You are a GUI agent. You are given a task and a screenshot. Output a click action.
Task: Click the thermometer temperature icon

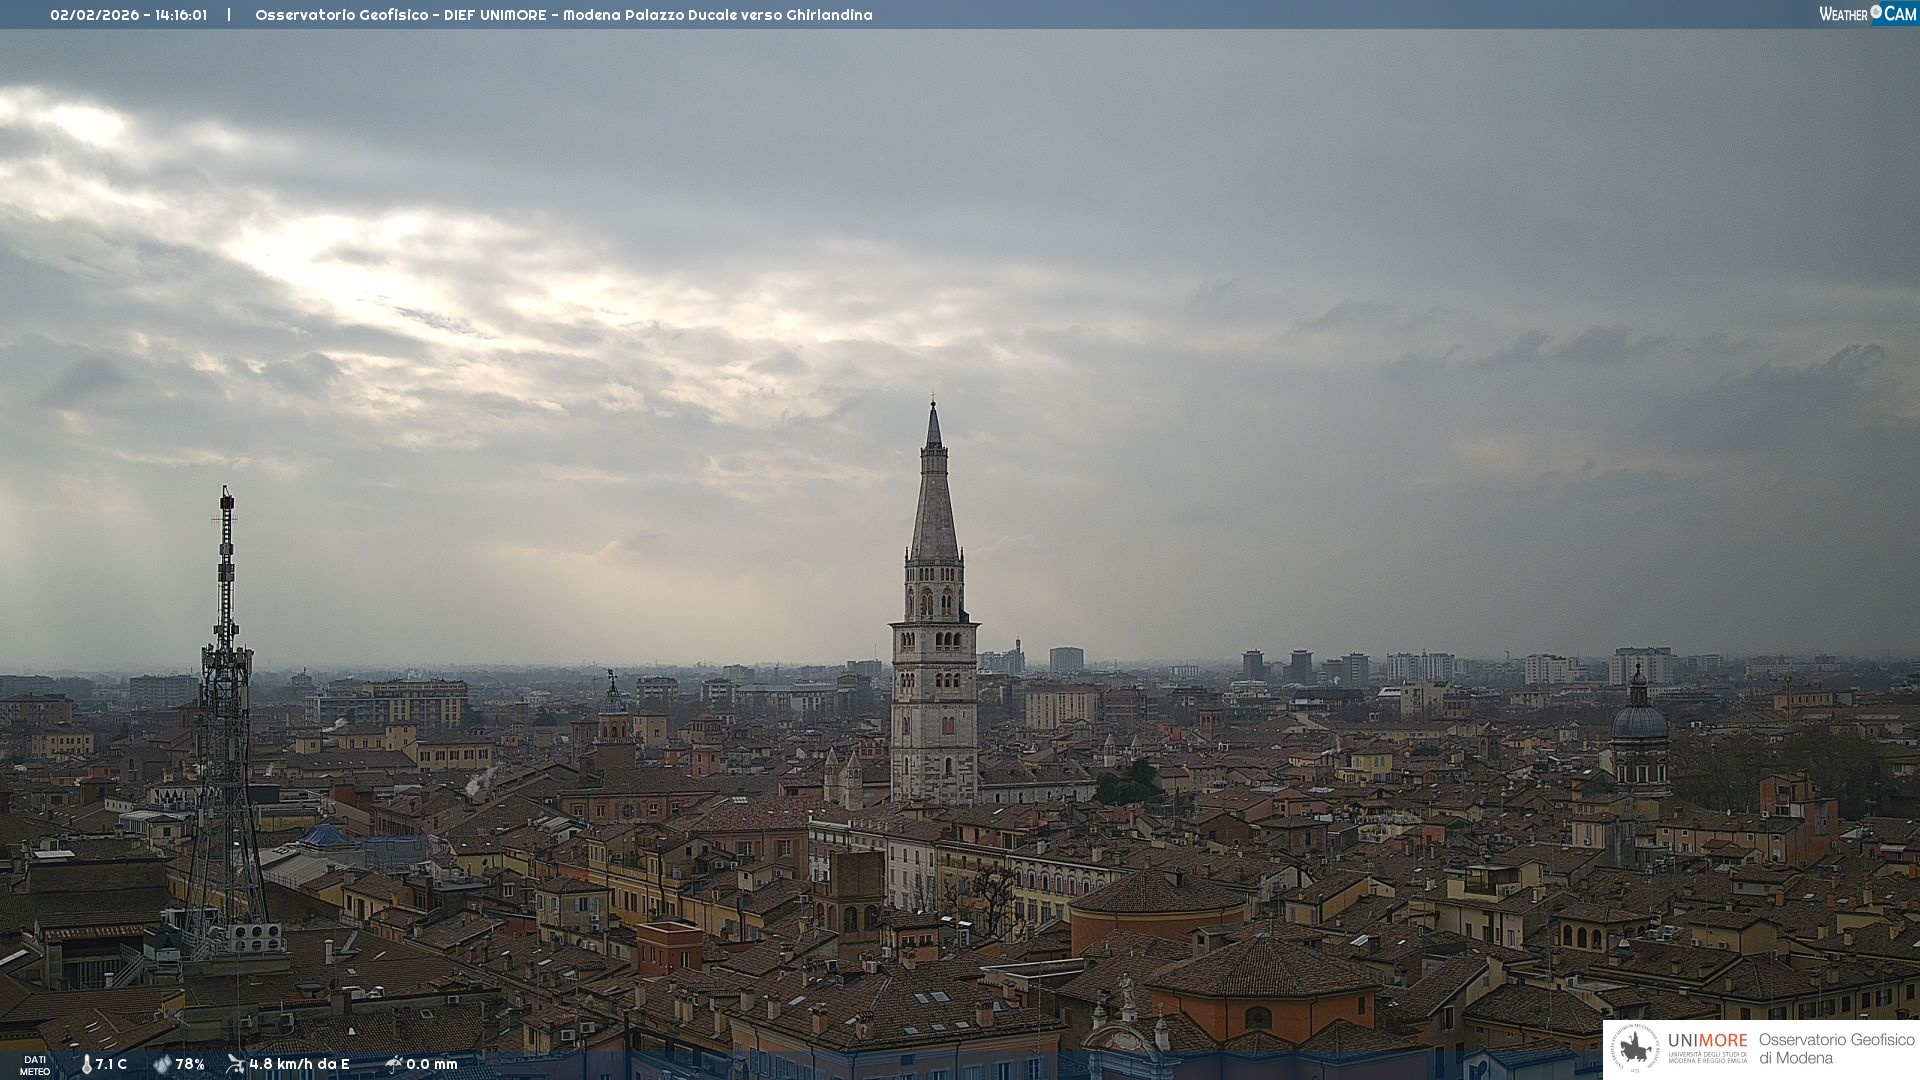(x=87, y=1064)
